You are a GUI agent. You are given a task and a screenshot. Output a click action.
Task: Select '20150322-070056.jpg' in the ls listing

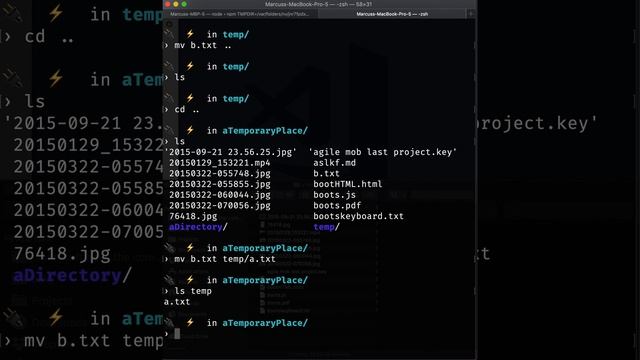coord(220,205)
